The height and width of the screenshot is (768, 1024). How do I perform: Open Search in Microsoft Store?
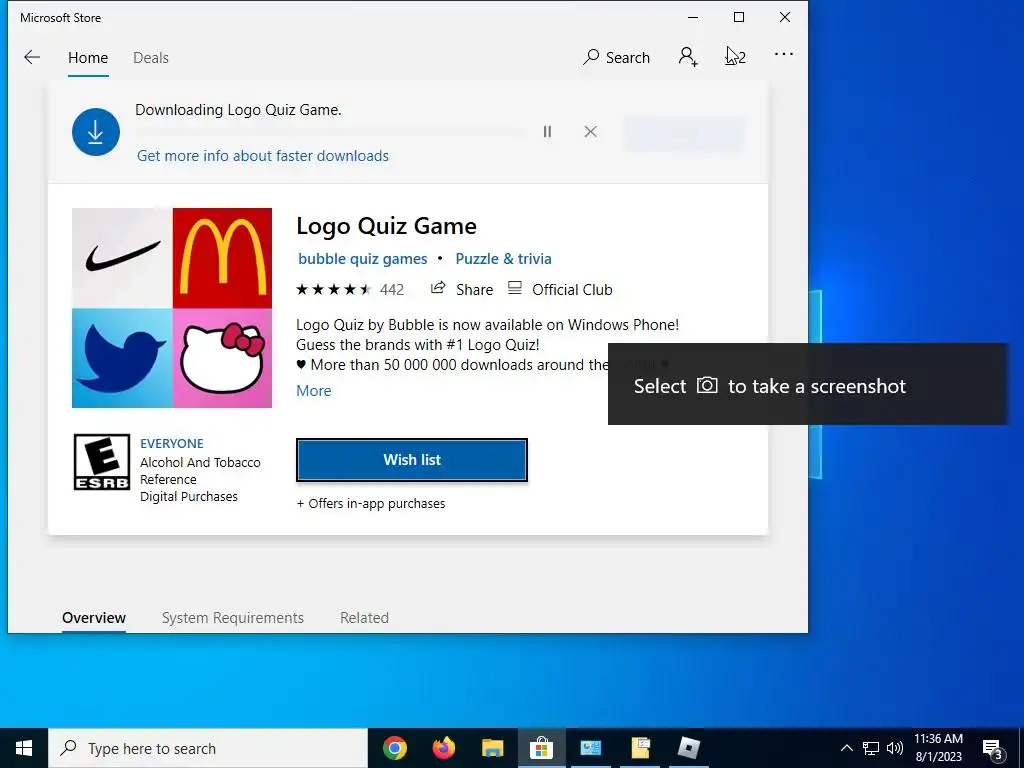[616, 57]
